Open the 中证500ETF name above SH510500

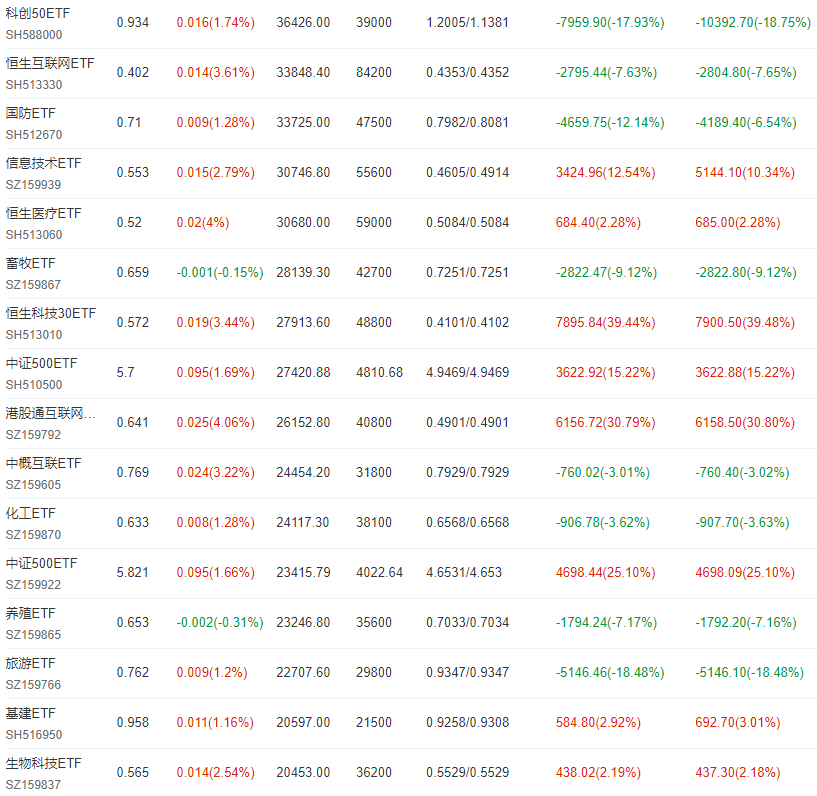pos(41,363)
